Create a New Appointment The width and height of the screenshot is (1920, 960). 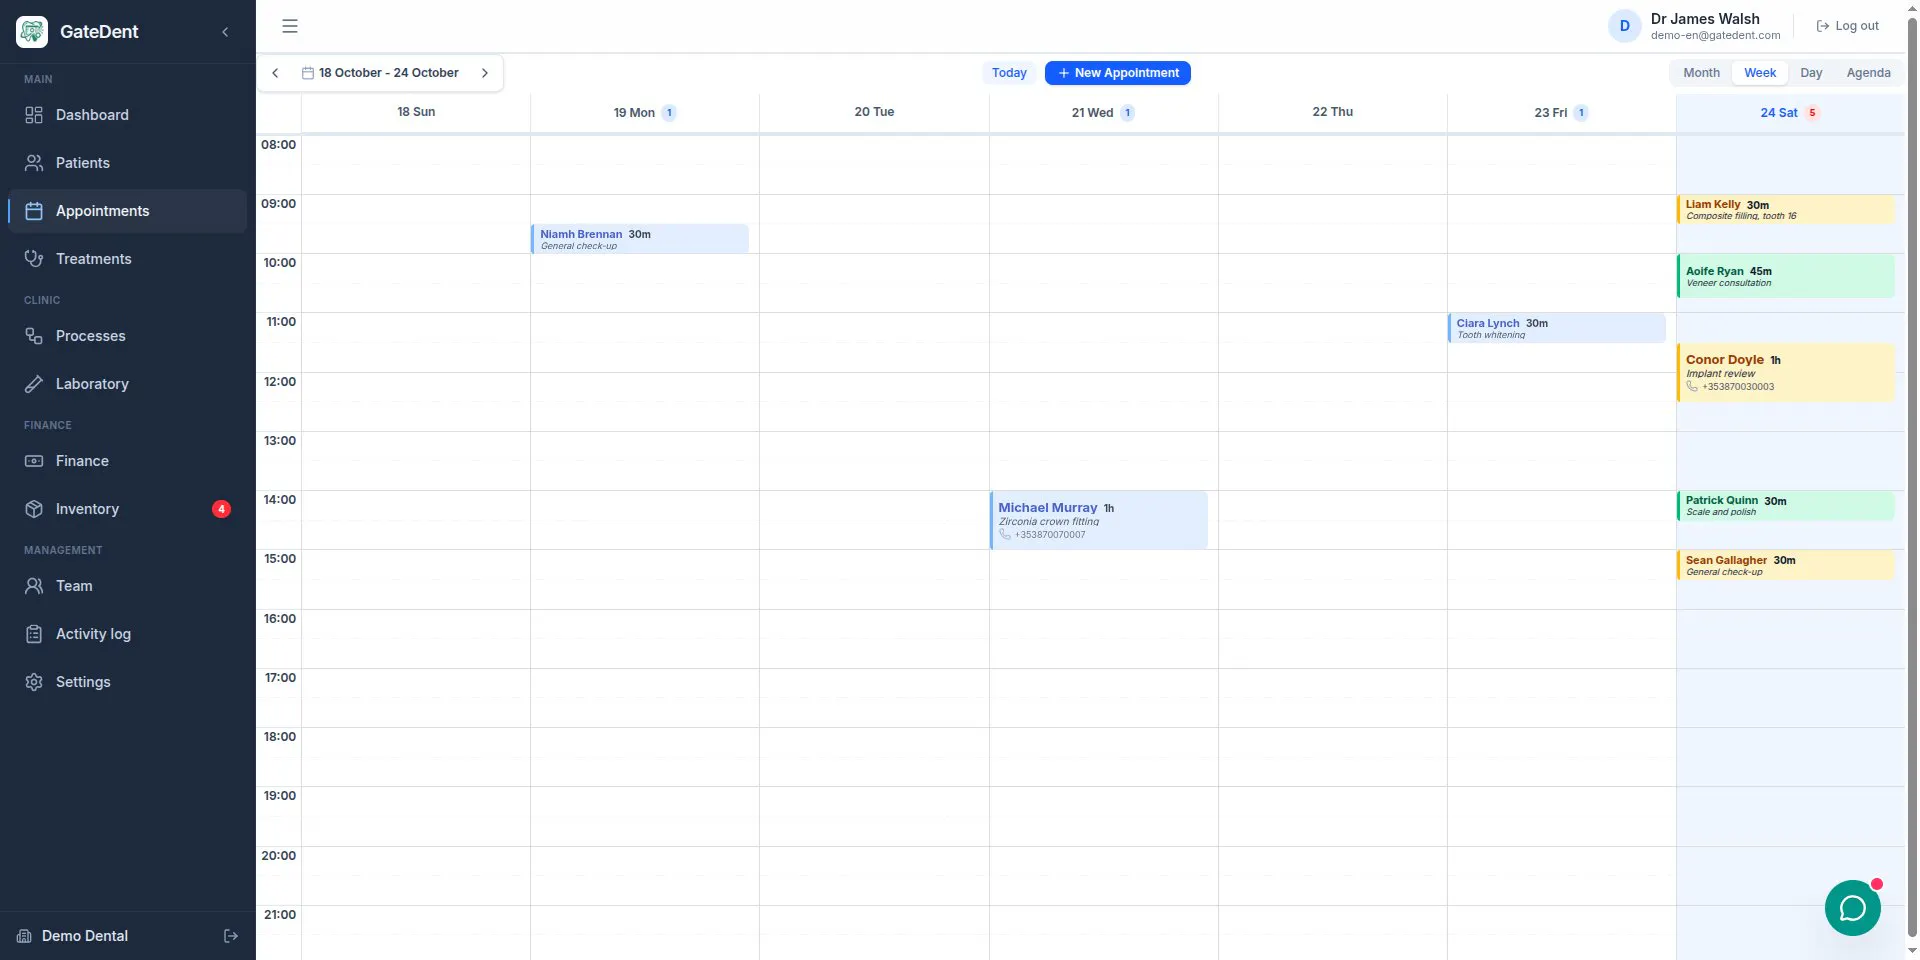point(1118,73)
